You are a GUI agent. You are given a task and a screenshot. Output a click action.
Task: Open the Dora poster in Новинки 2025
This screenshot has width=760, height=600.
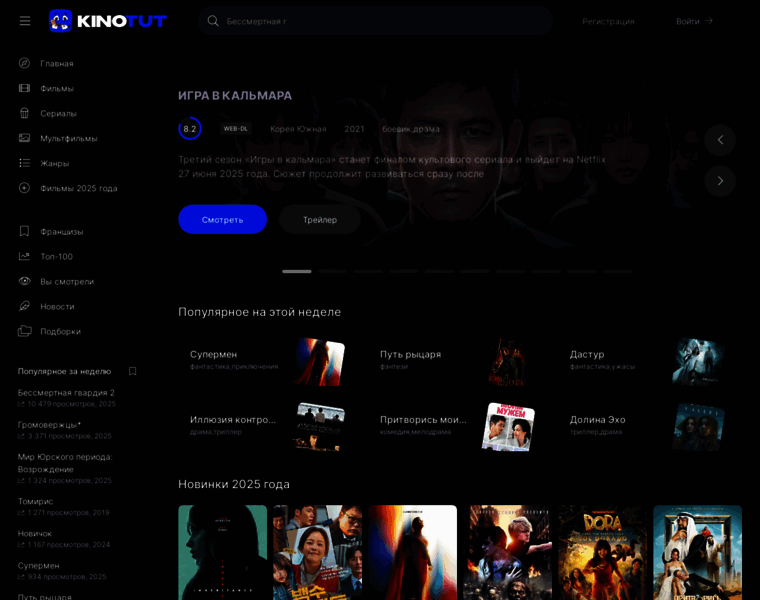[602, 553]
